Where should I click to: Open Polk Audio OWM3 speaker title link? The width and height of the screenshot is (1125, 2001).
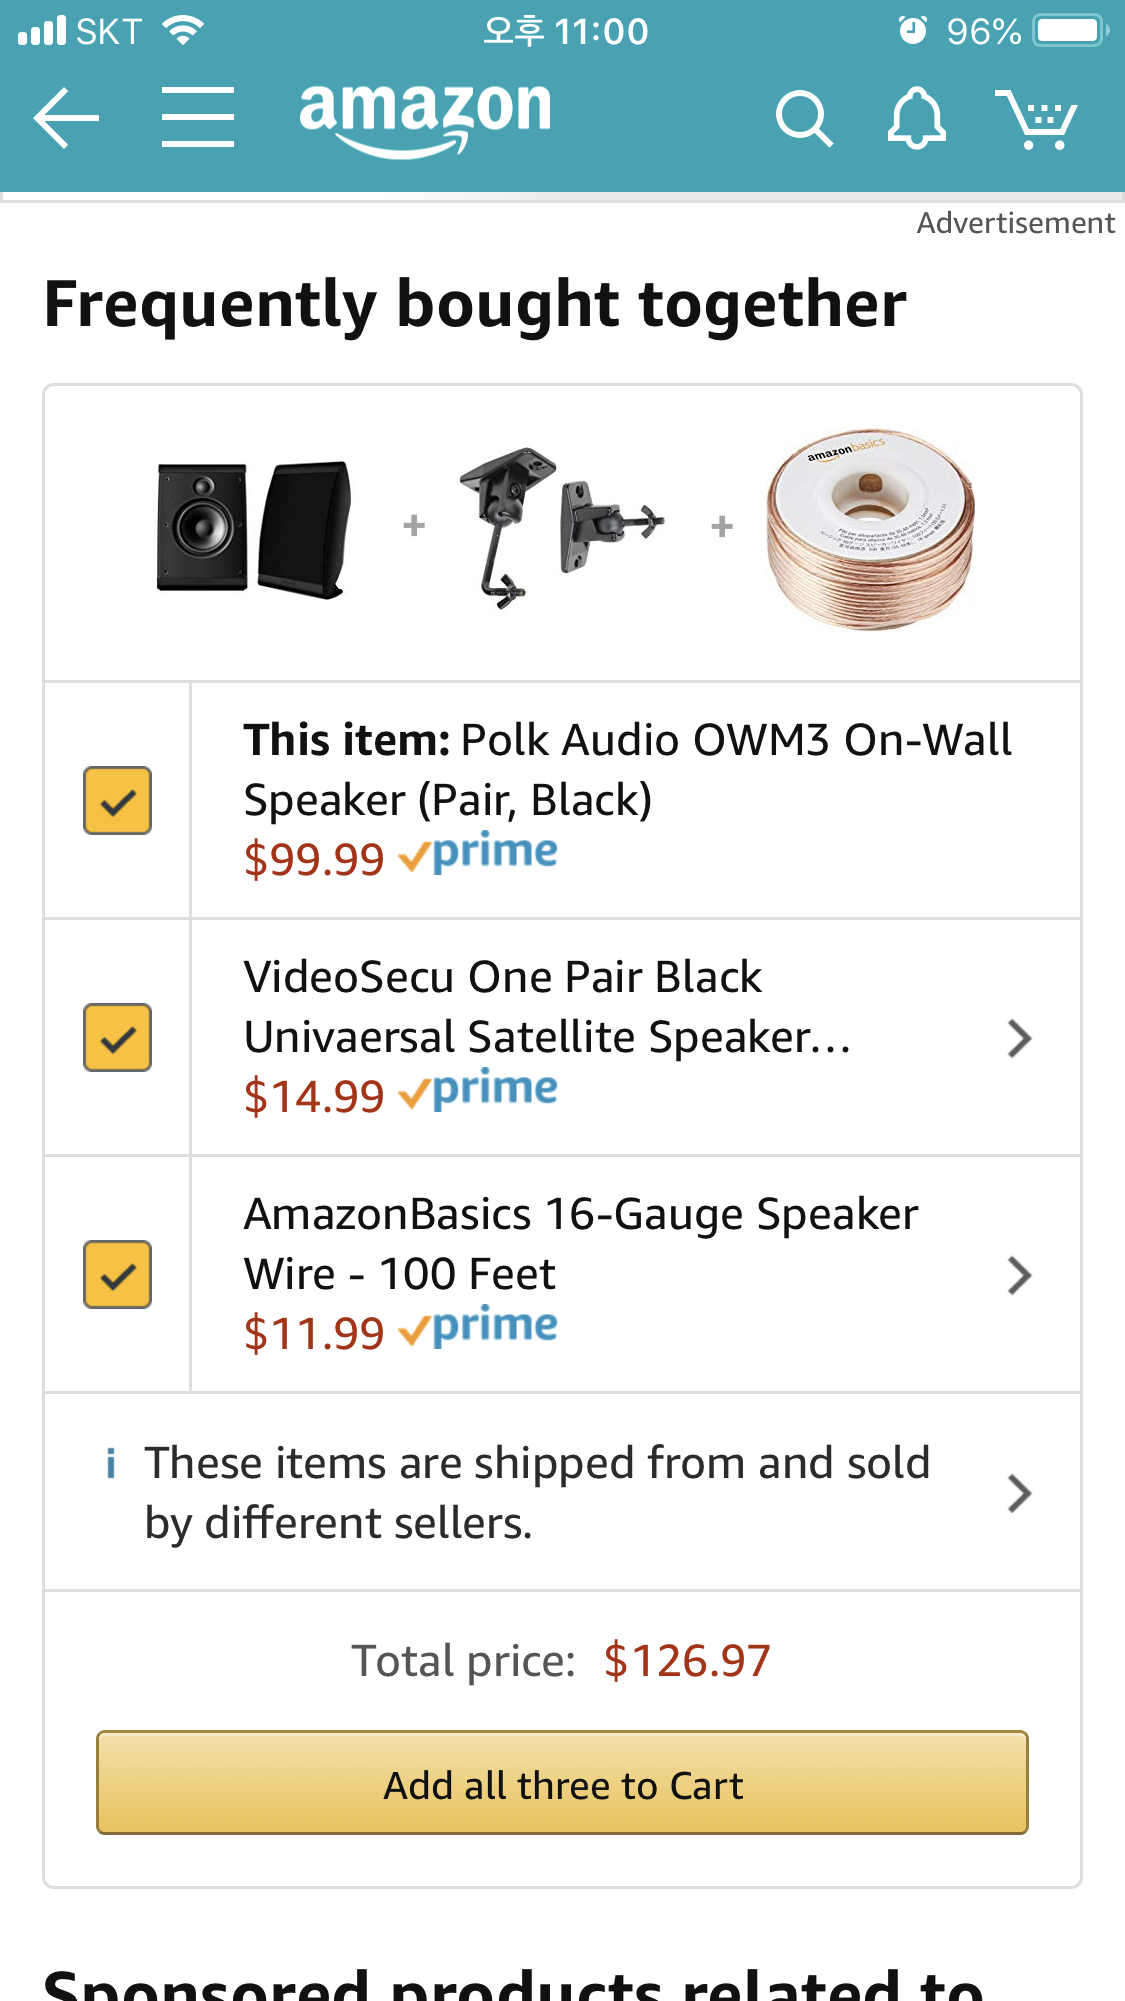[x=627, y=770]
